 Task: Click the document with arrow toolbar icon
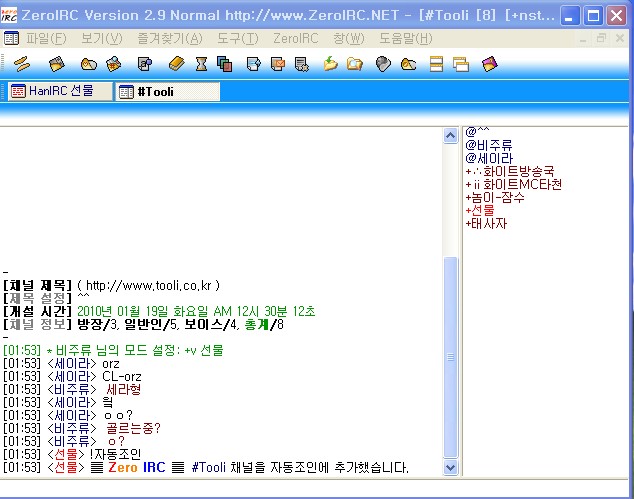pos(254,64)
